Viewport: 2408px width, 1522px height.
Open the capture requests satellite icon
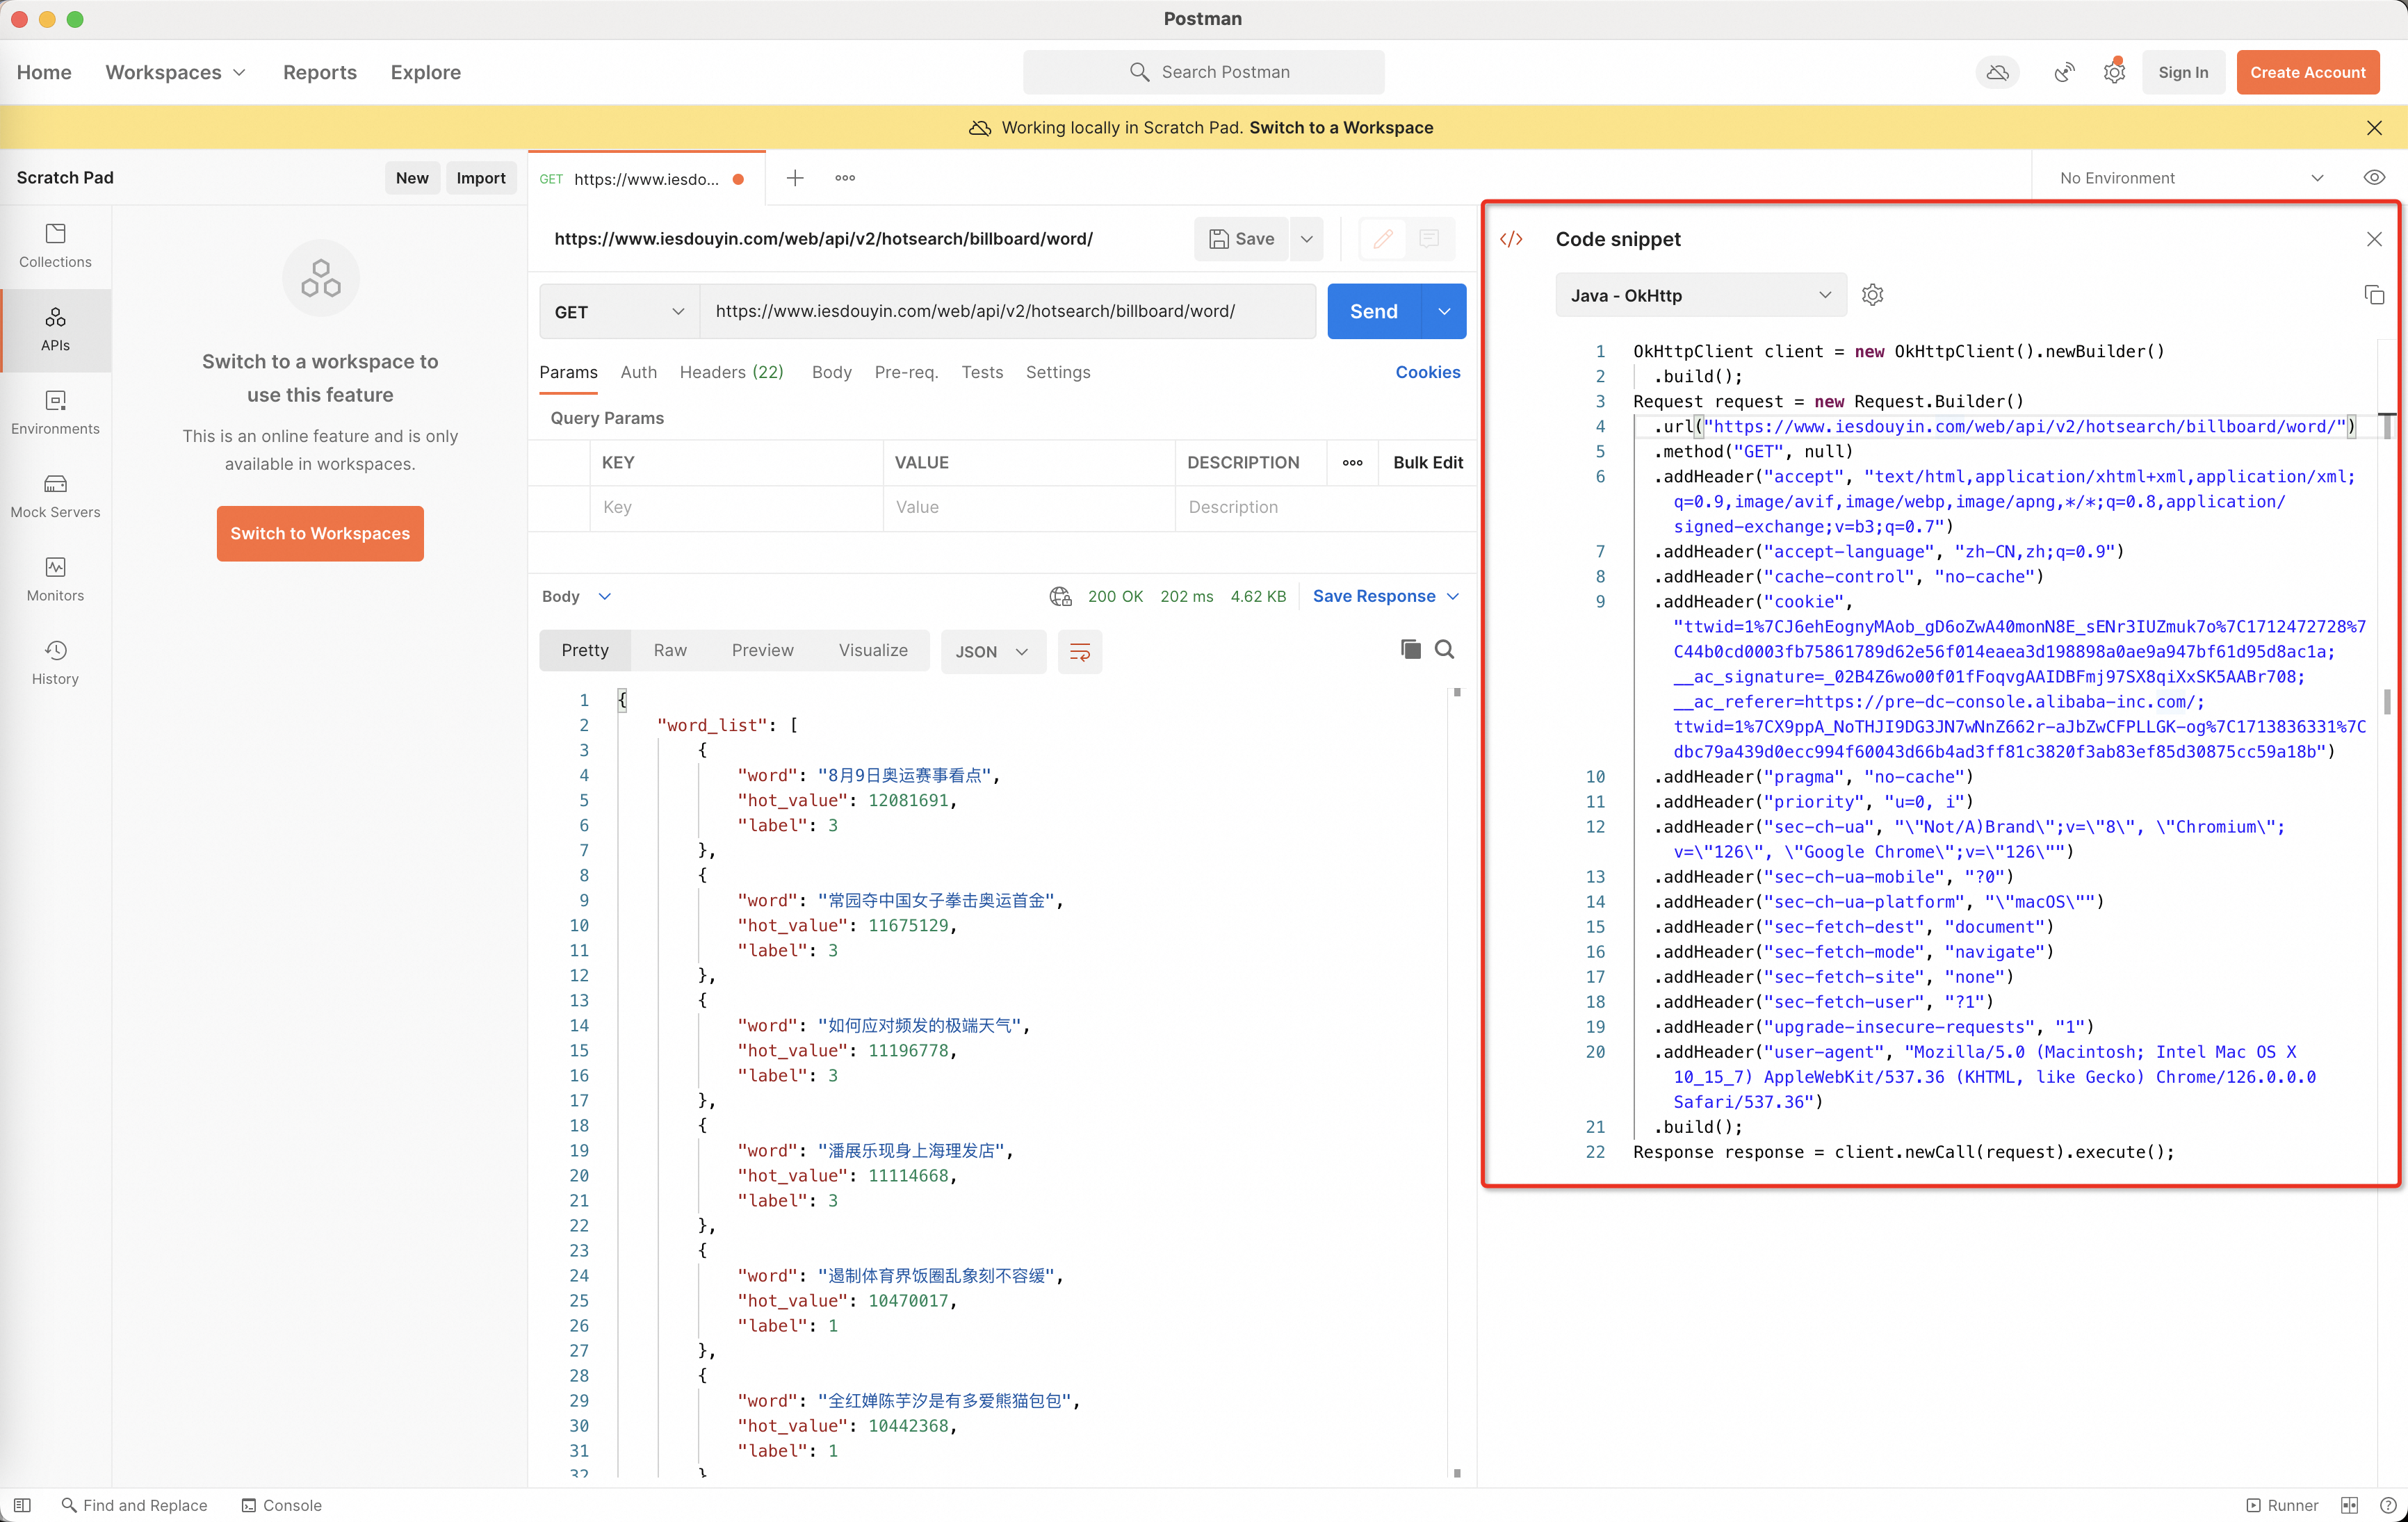tap(2064, 72)
